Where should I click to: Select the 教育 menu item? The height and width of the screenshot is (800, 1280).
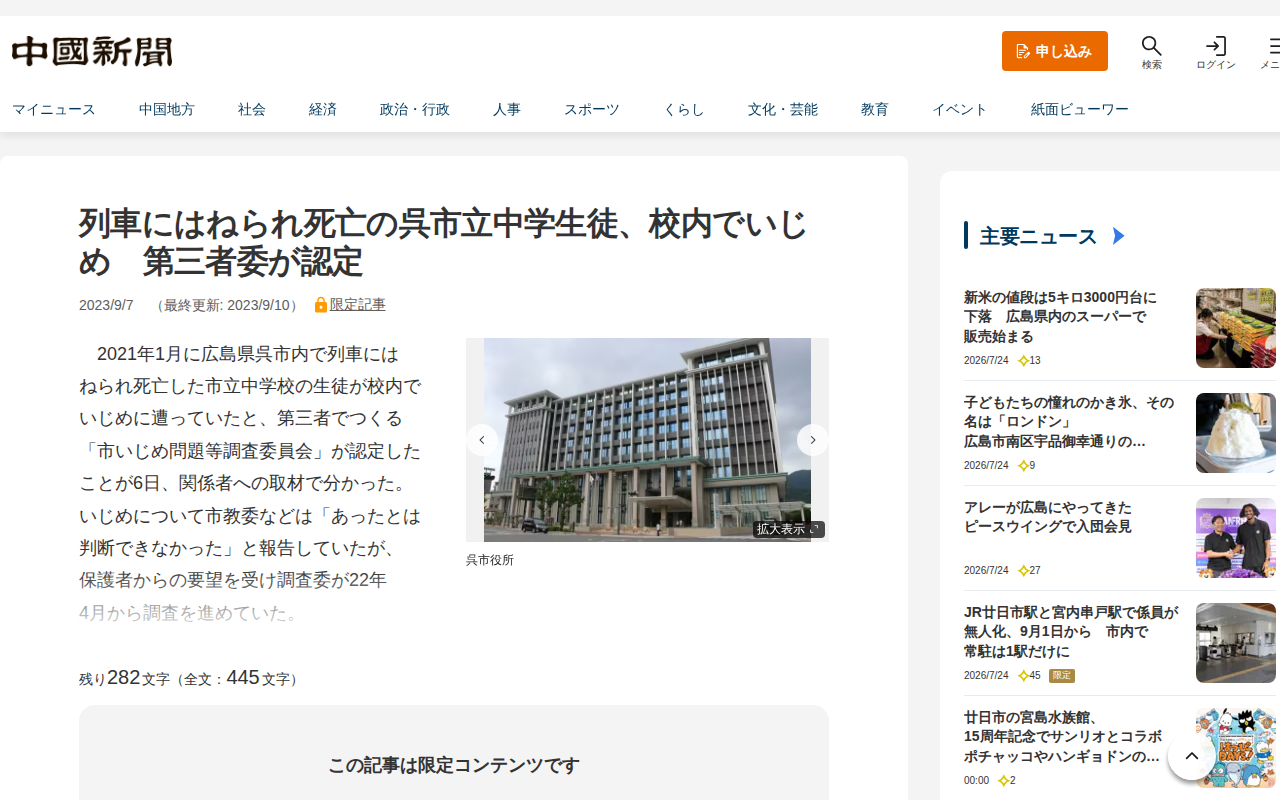875,109
